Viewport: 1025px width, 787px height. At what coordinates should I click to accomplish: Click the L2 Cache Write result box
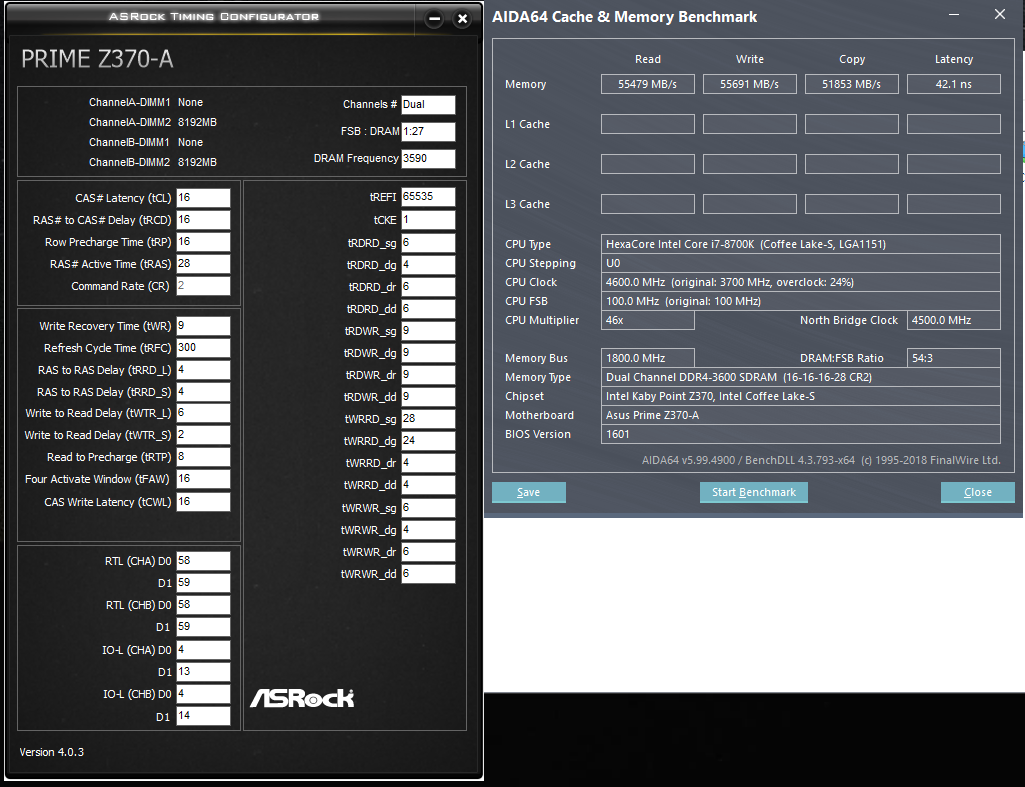pyautogui.click(x=750, y=164)
